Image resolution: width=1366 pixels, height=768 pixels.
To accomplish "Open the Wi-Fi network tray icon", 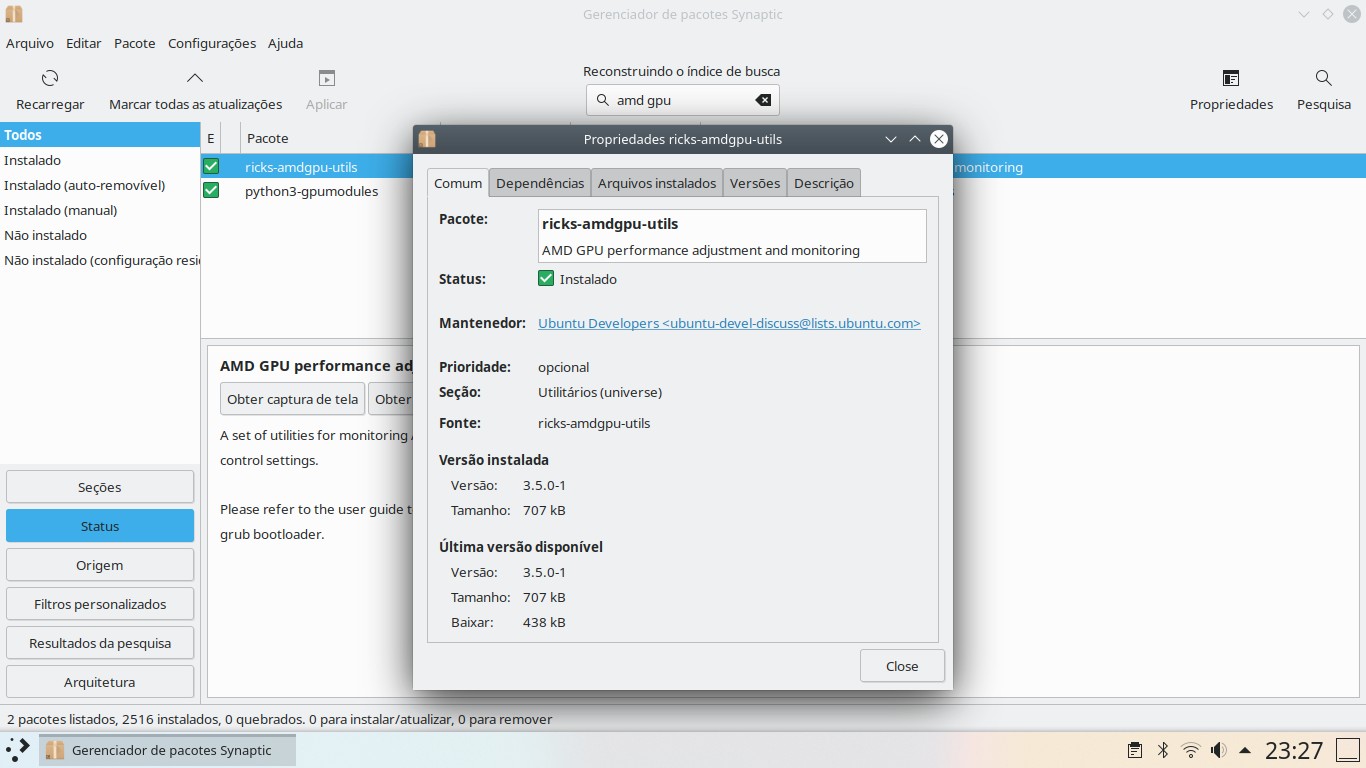I will click(1191, 750).
